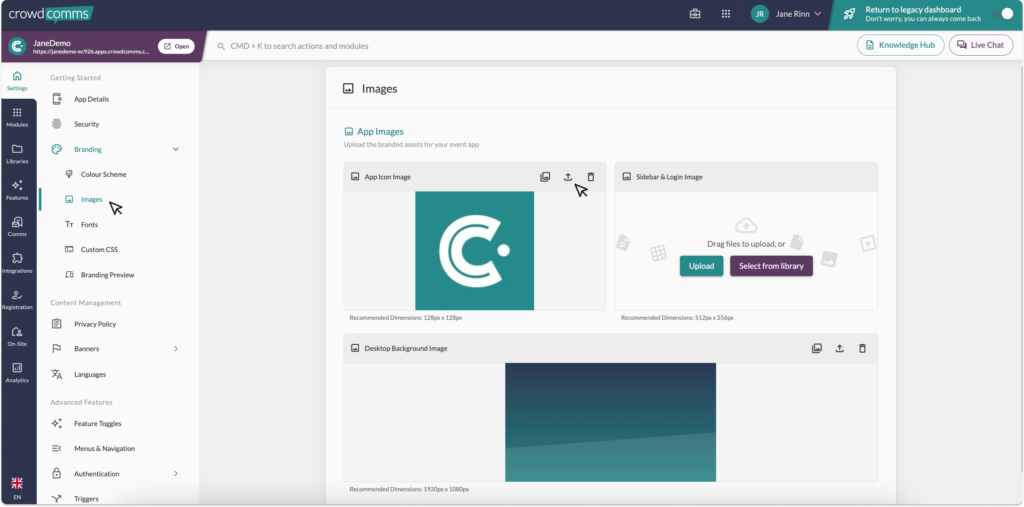1024x507 pixels.
Task: Open library icon for App Icon Image
Action: [x=545, y=177]
